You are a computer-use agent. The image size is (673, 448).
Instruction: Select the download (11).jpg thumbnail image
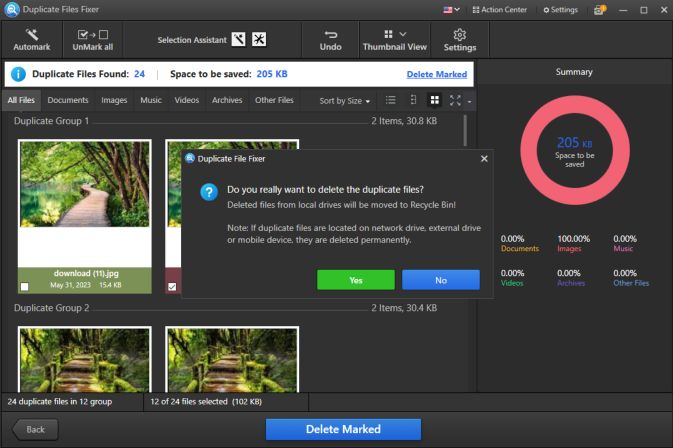(85, 184)
